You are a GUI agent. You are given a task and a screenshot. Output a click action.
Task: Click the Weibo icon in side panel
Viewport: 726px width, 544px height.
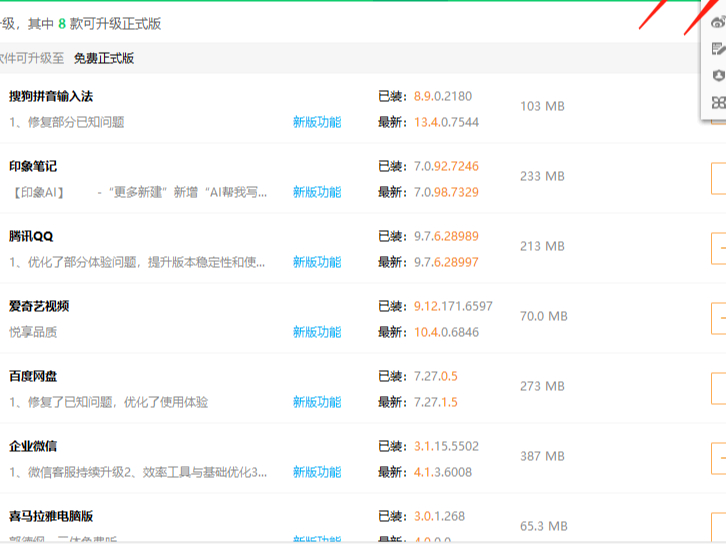point(719,21)
